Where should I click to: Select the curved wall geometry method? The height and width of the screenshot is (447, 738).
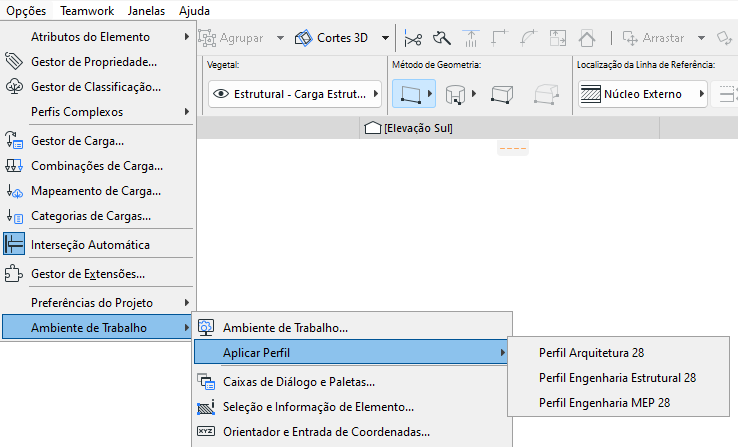[455, 94]
